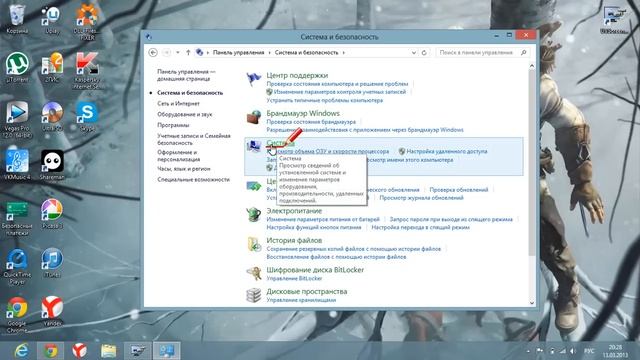Click the Центр поддержки flag icon

[x=253, y=79]
